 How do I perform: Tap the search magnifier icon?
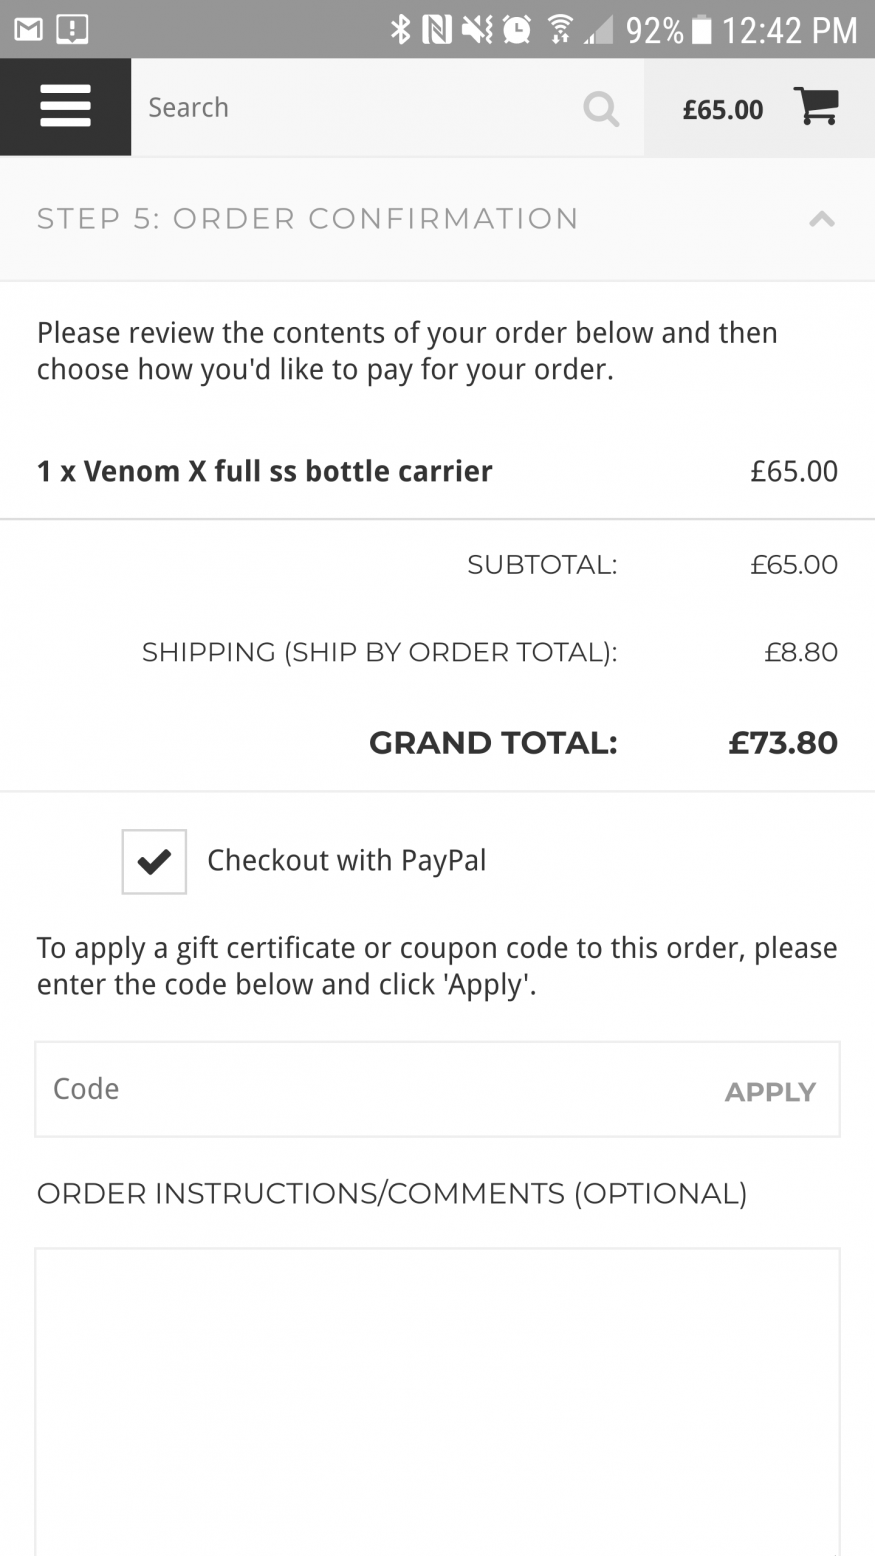(601, 108)
